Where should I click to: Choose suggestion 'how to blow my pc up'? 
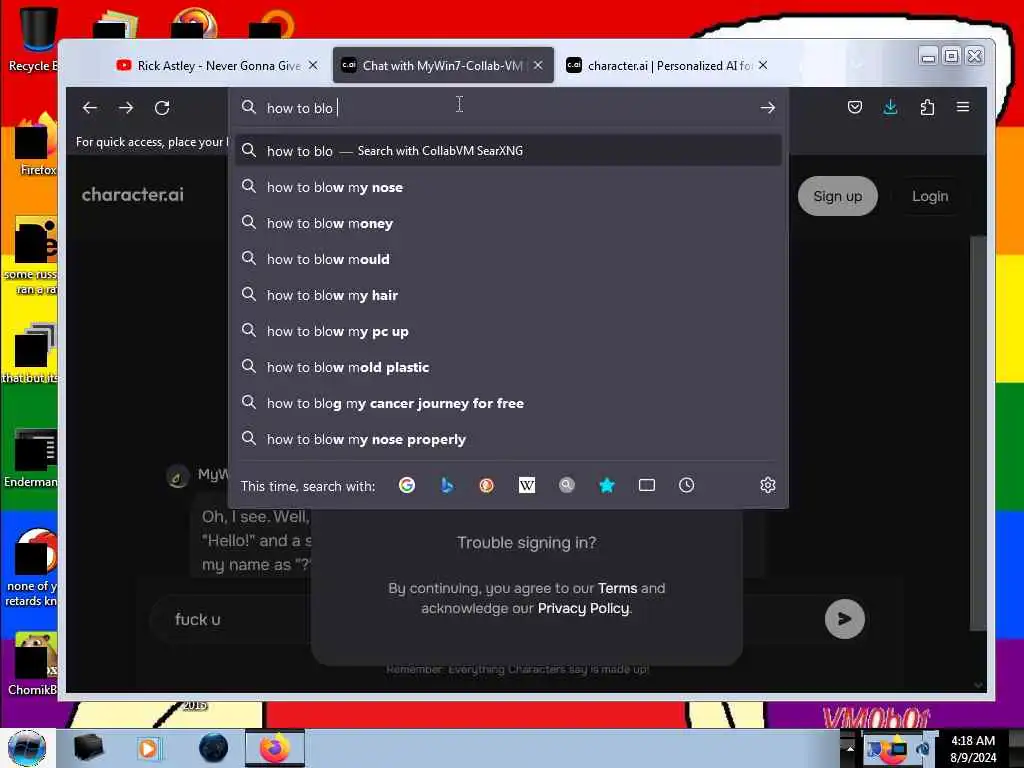coord(508,331)
